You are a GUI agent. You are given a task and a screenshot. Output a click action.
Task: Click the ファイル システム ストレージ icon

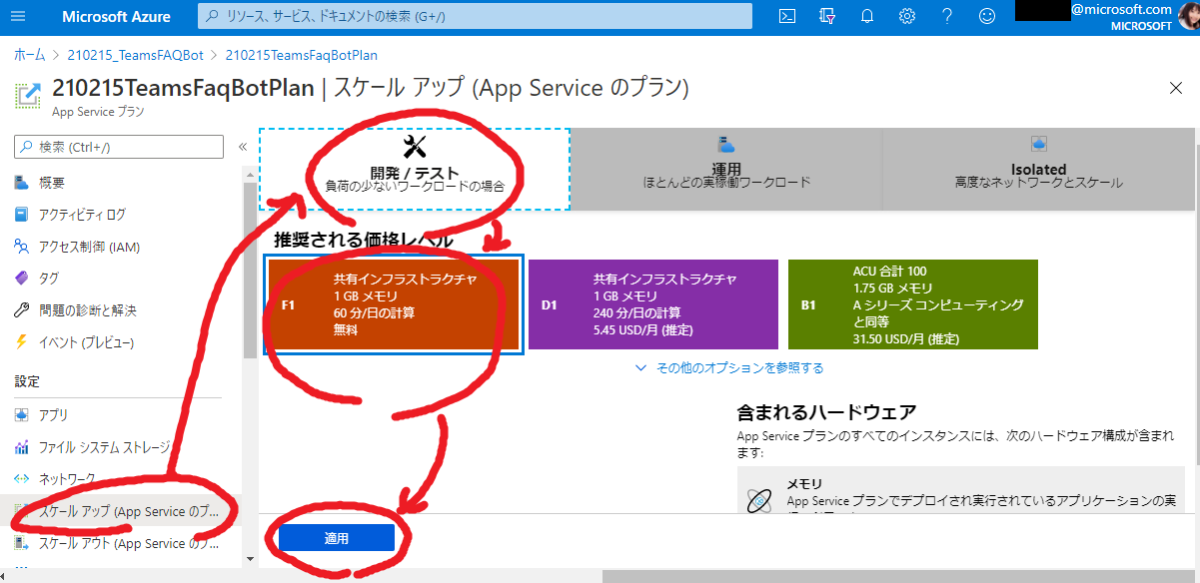pos(22,447)
